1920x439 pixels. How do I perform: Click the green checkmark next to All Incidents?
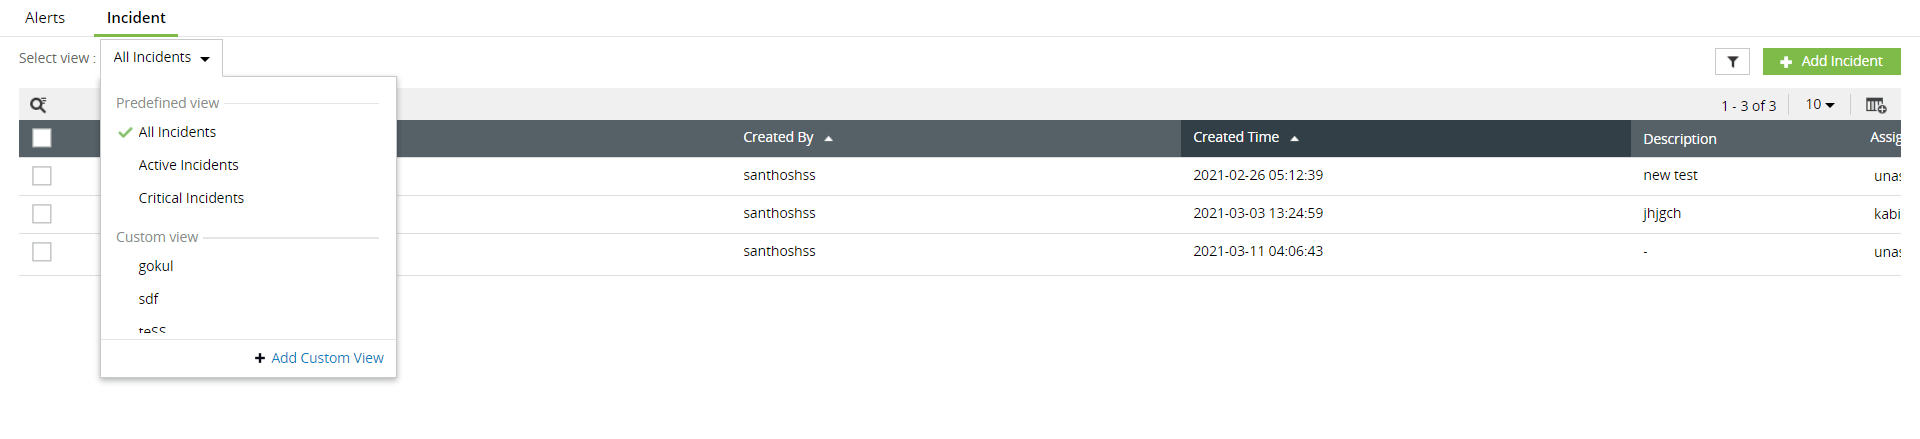(x=125, y=132)
